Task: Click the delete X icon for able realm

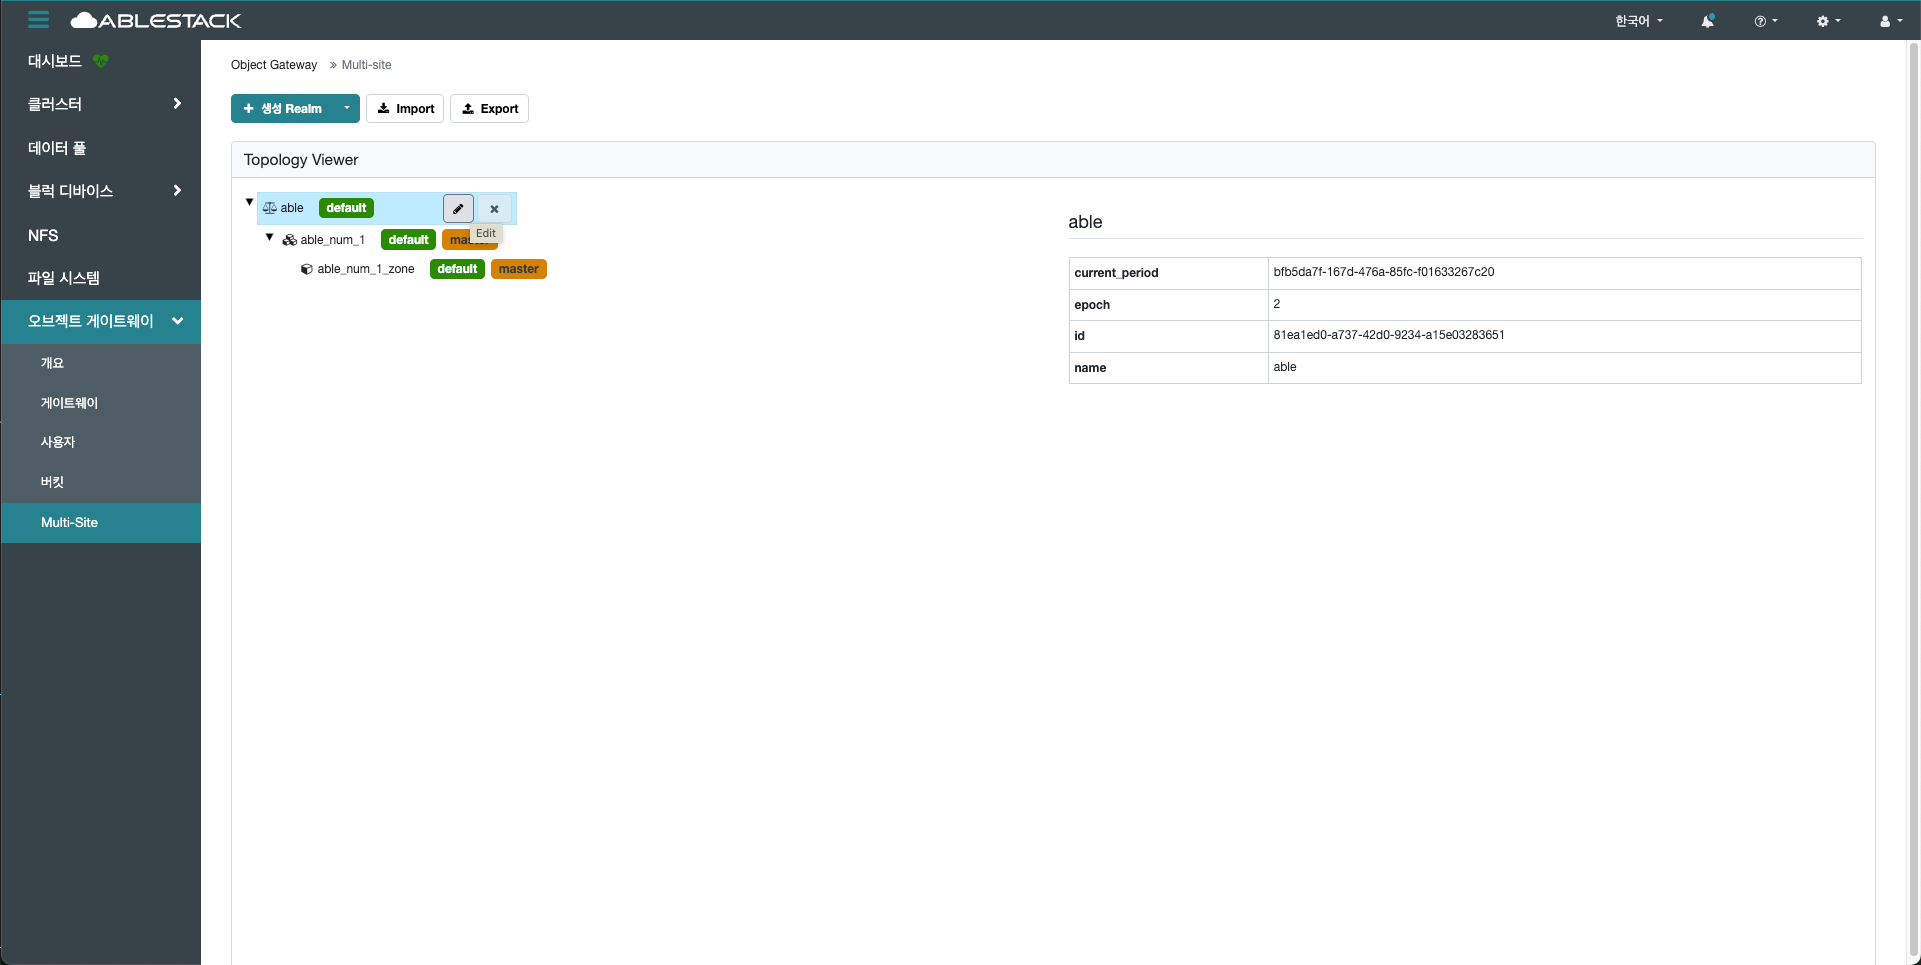Action: coord(494,209)
